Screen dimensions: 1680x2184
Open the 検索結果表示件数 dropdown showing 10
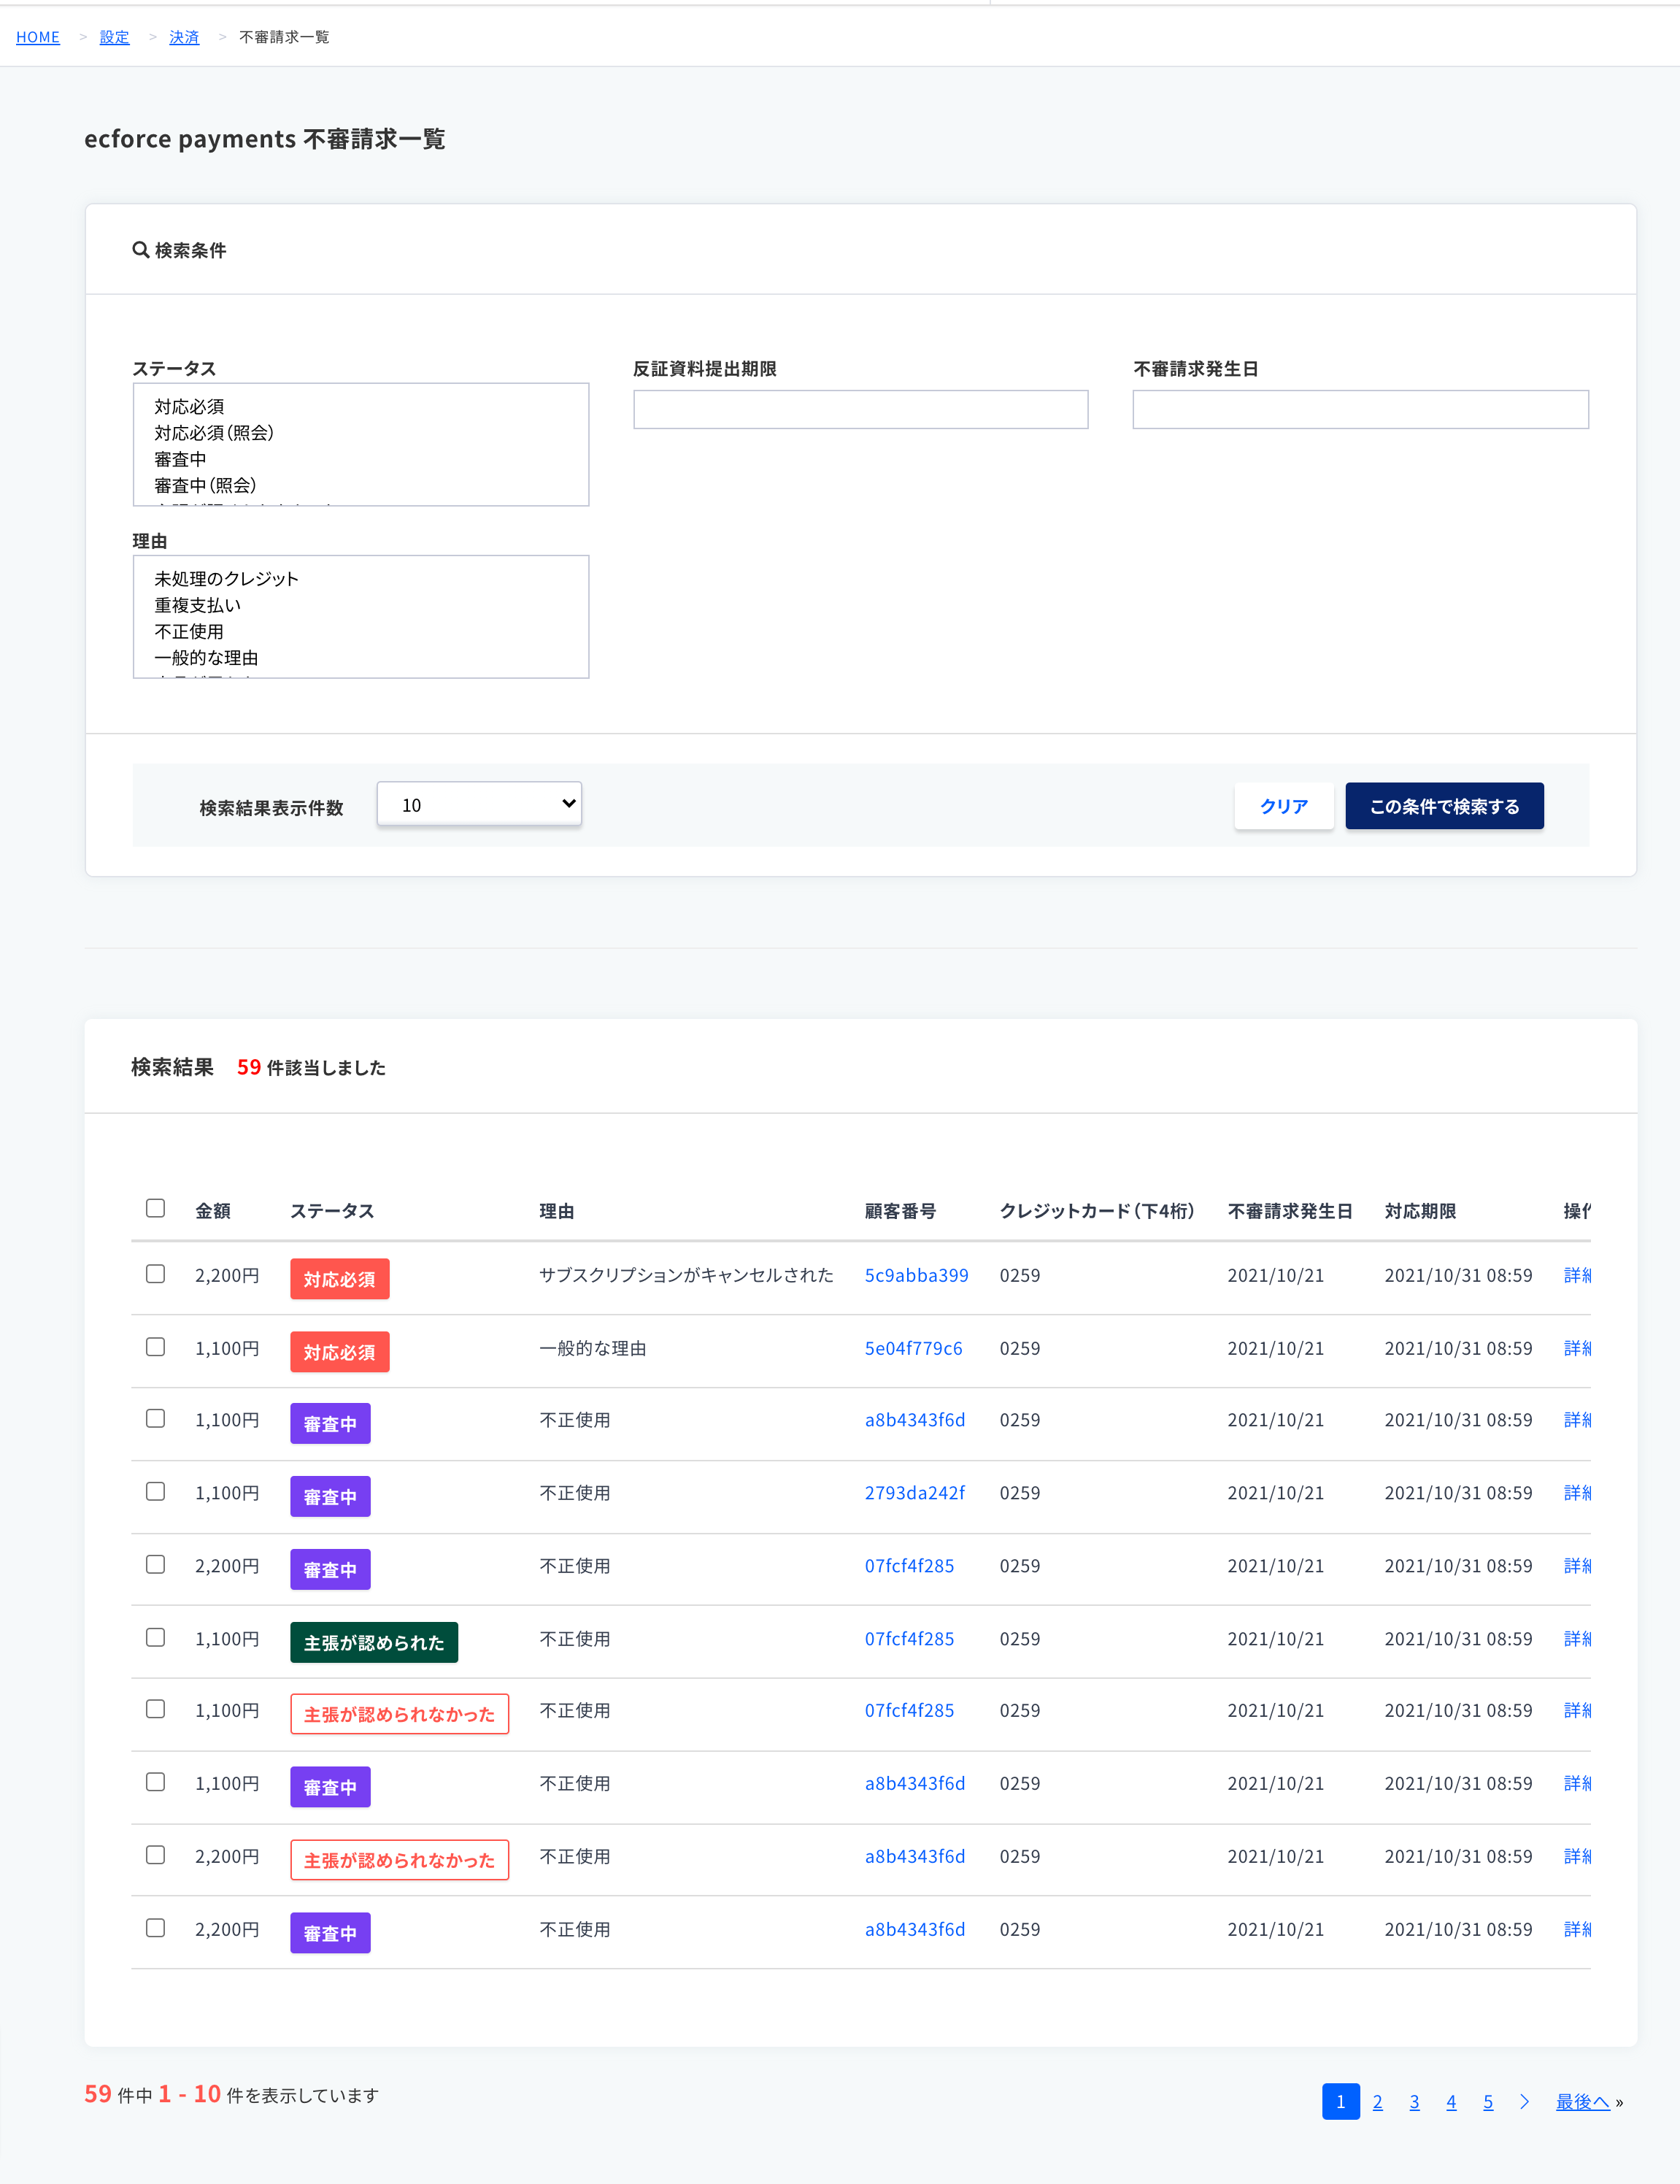[479, 804]
